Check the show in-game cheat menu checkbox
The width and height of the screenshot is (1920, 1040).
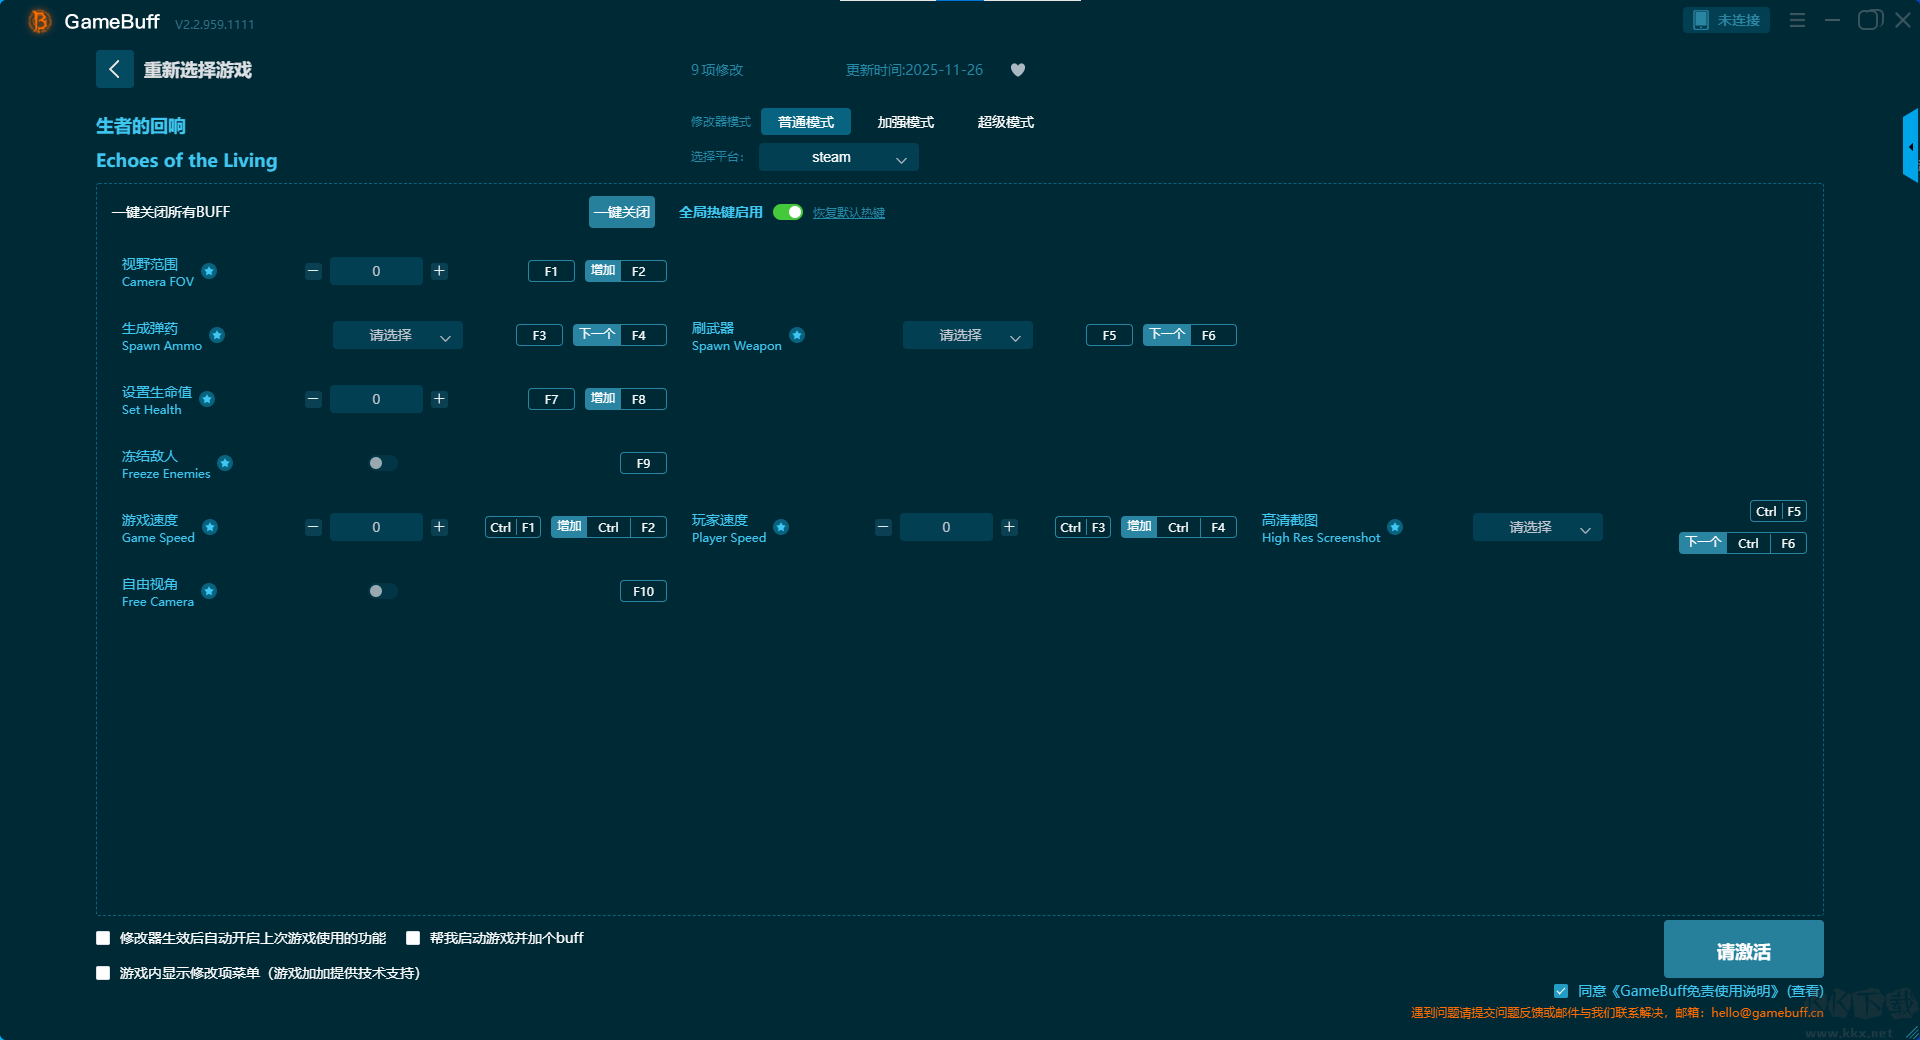pos(103,973)
